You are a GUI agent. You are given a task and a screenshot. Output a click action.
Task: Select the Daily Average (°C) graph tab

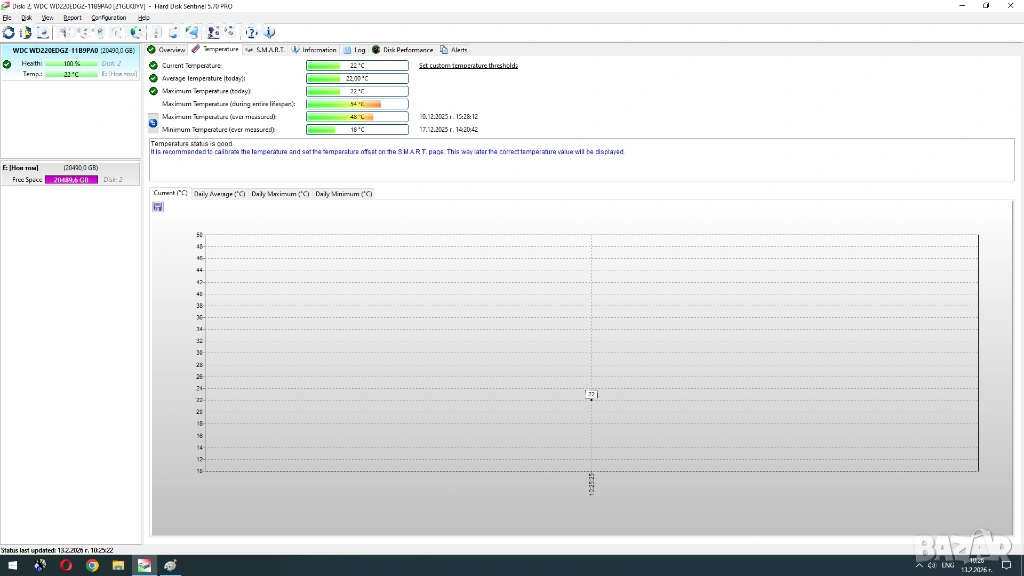pos(219,193)
